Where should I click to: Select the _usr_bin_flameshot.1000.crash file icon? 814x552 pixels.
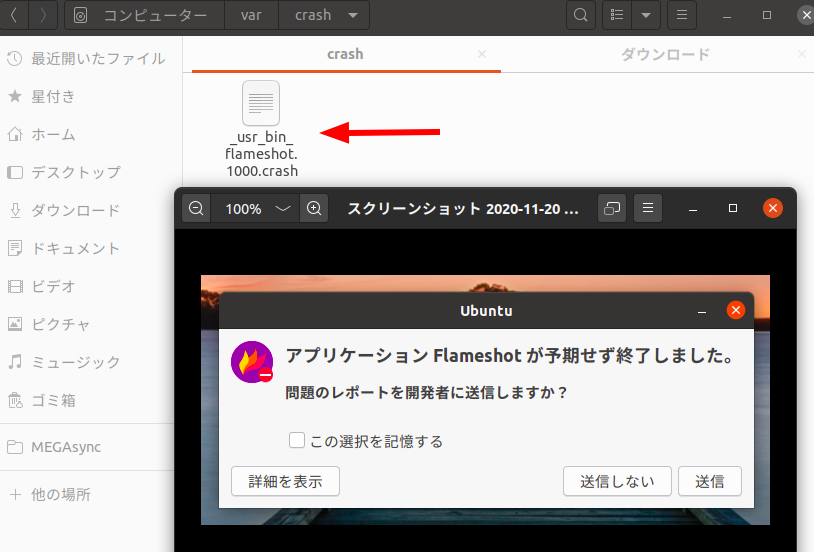pyautogui.click(x=261, y=103)
